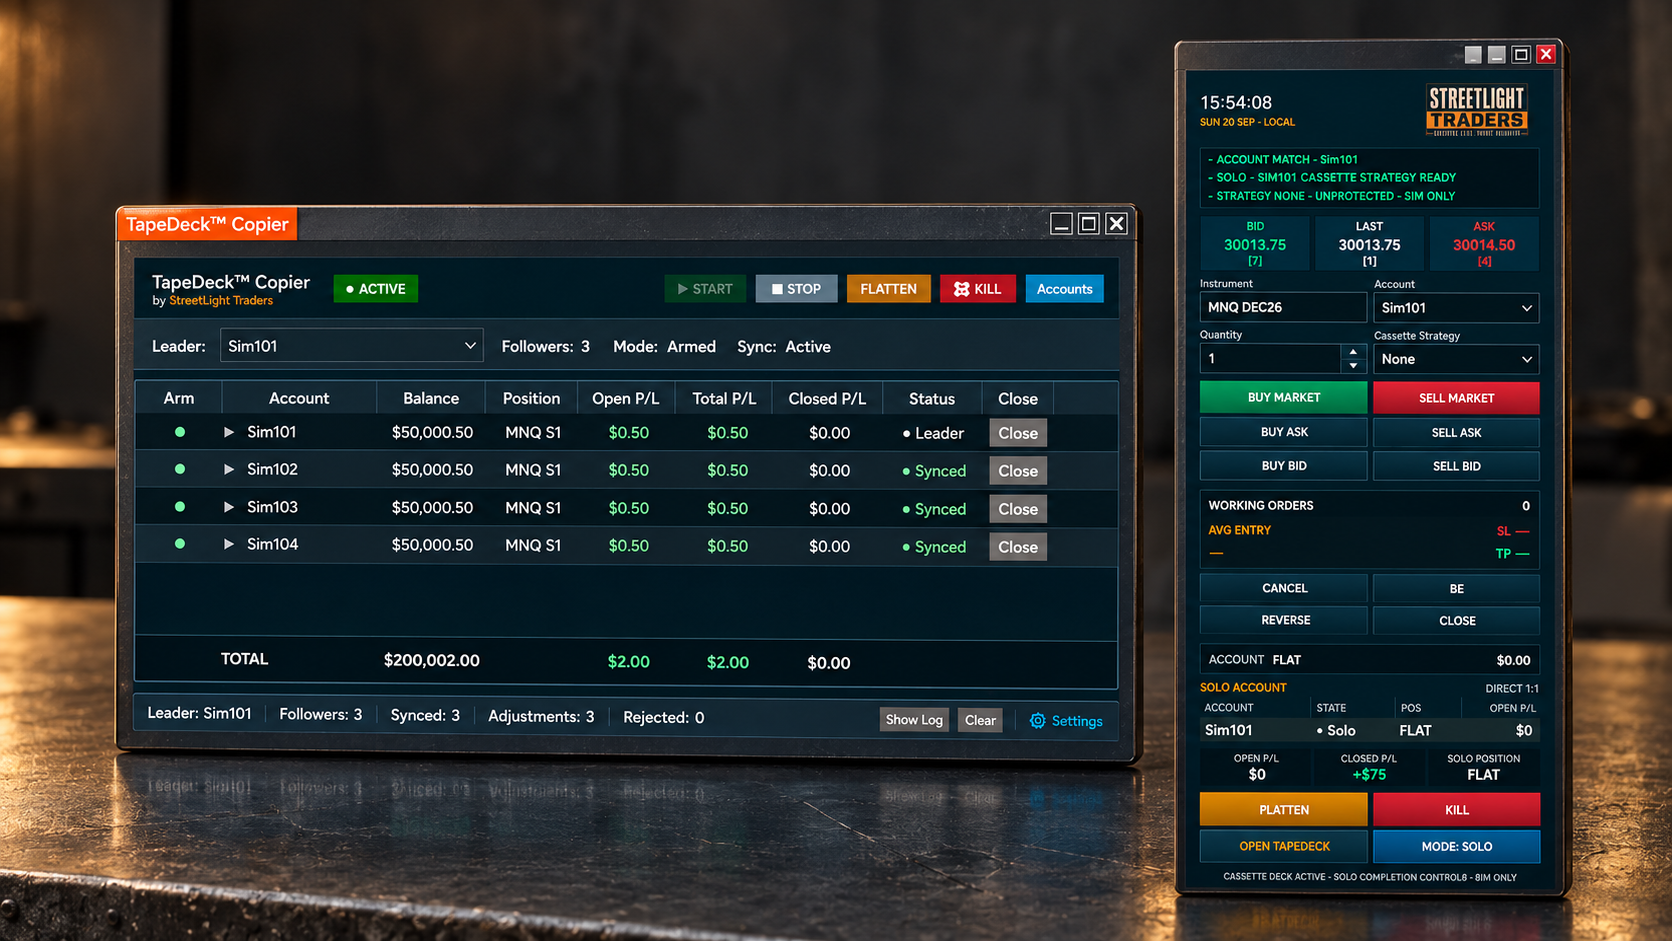Image resolution: width=1672 pixels, height=941 pixels.
Task: Stop the copier with the STOP button
Action: 796,289
